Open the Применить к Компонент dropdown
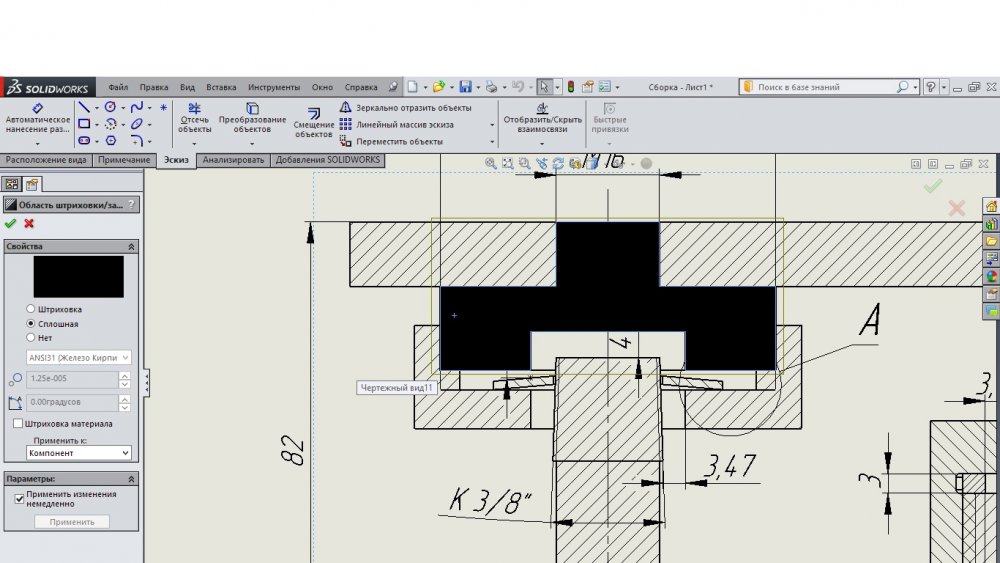 coord(78,453)
